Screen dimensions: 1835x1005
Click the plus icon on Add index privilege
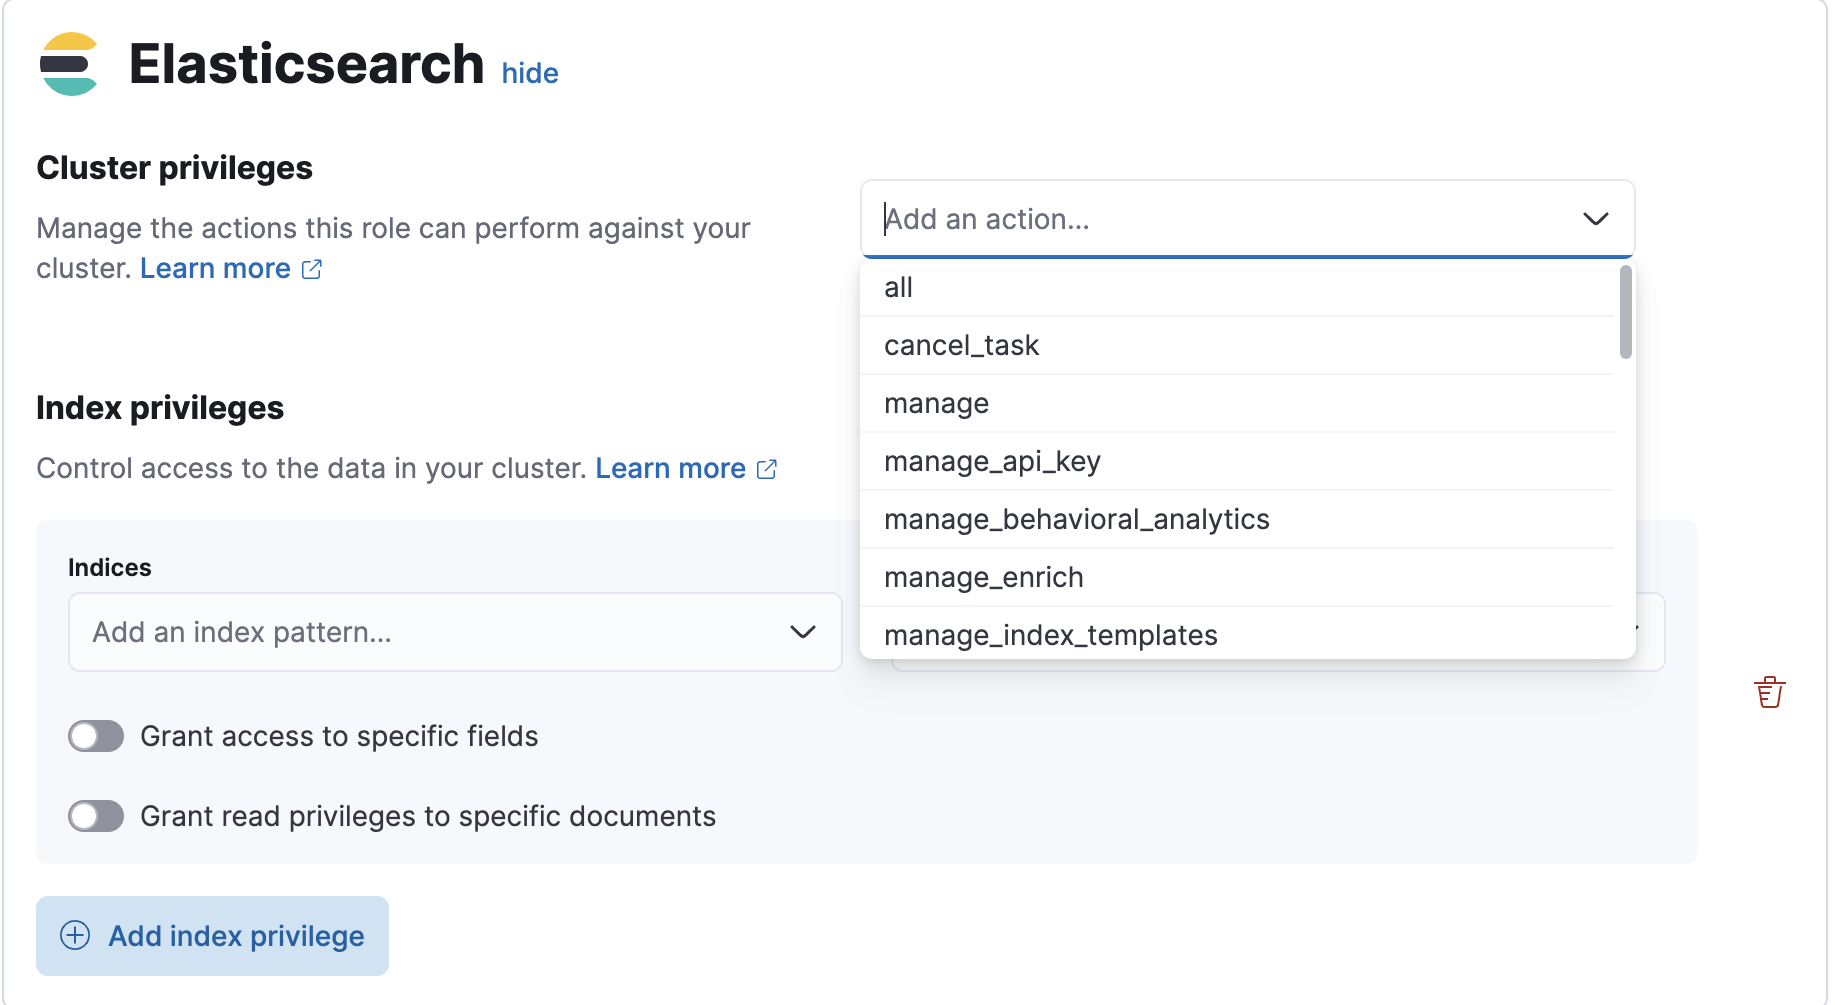[x=74, y=935]
